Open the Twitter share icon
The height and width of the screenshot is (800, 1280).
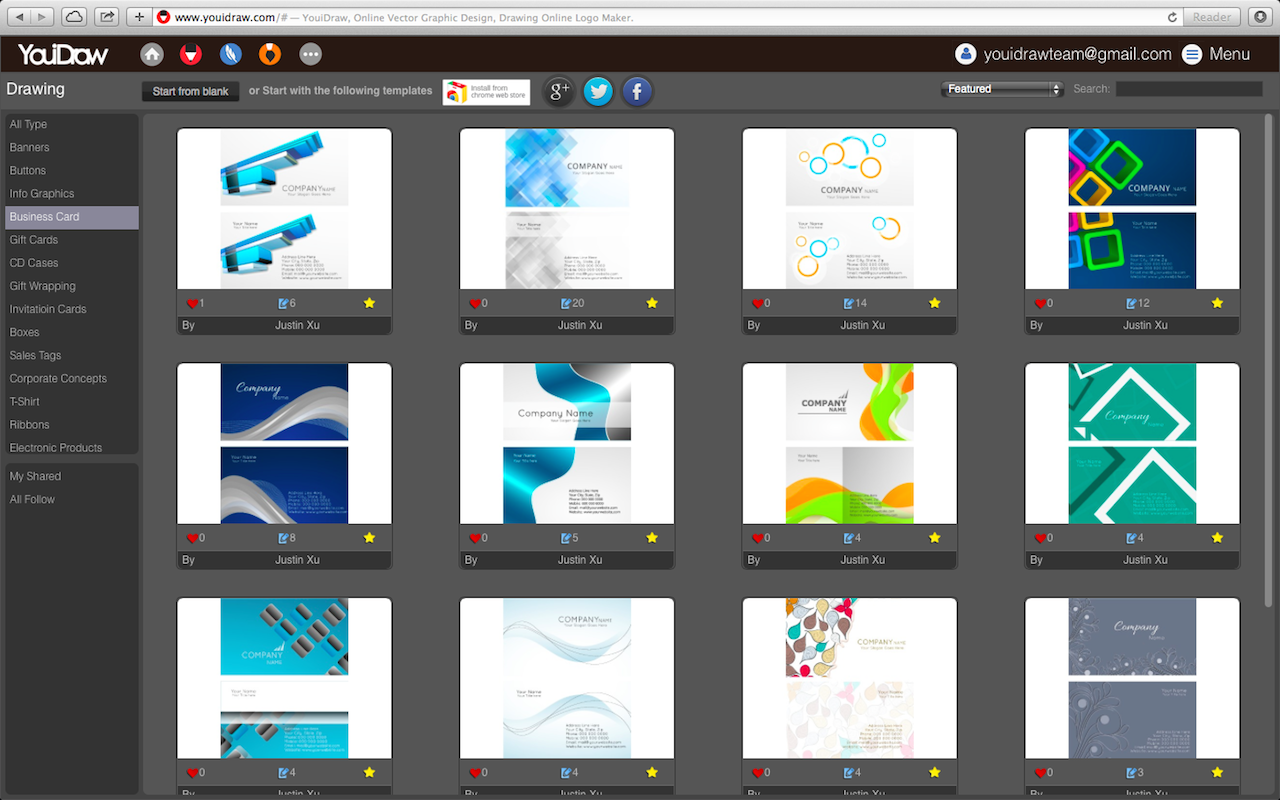[598, 90]
